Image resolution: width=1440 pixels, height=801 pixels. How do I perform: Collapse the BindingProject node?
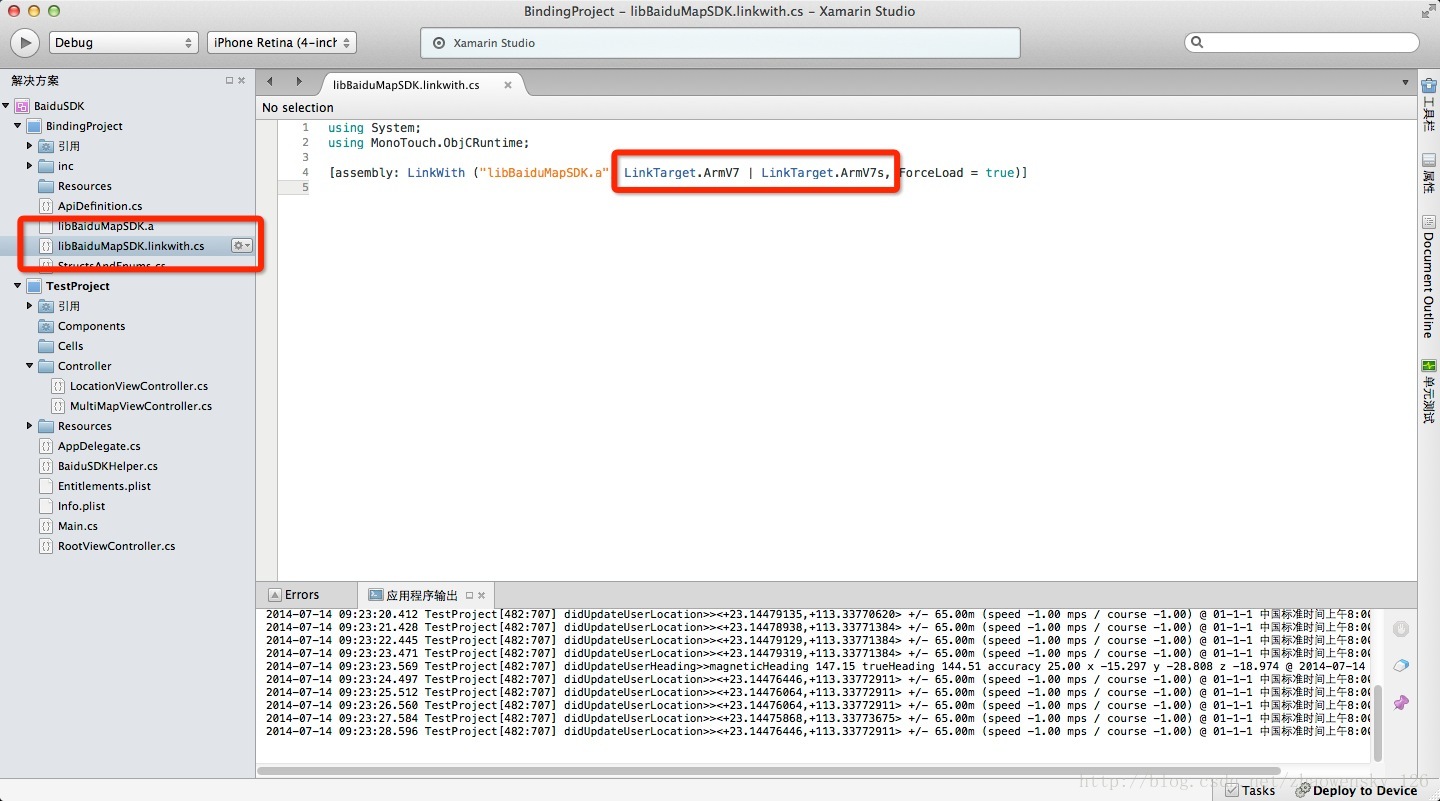click(18, 126)
